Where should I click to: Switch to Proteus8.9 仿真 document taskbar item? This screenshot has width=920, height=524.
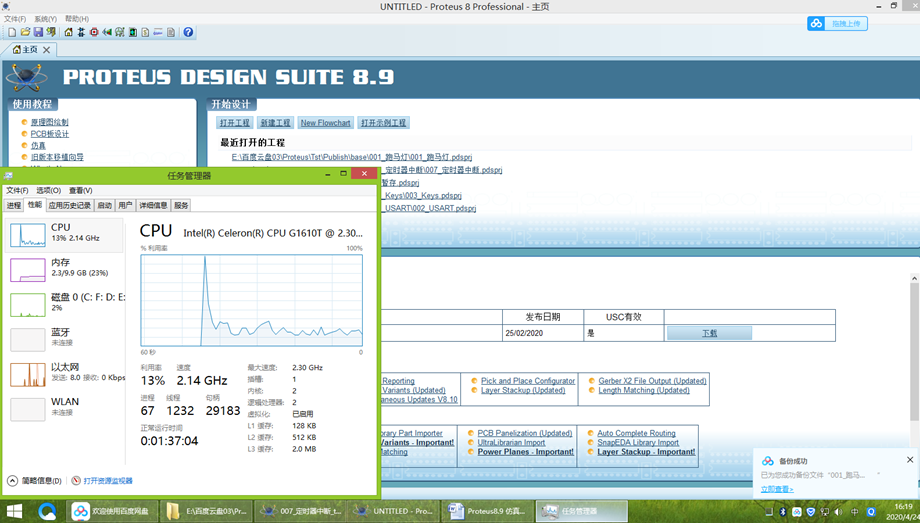pyautogui.click(x=488, y=511)
